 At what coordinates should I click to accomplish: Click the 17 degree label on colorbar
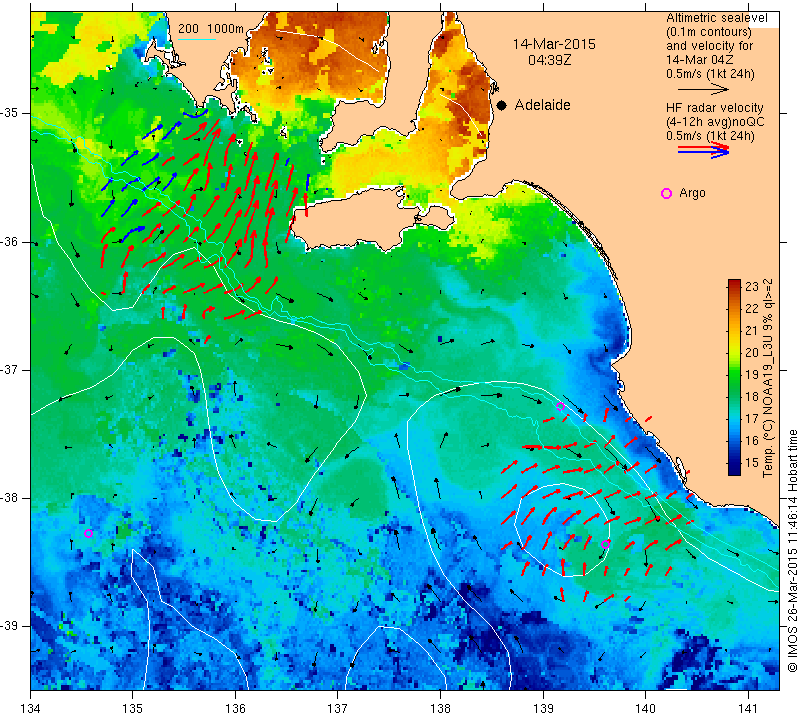(x=752, y=418)
